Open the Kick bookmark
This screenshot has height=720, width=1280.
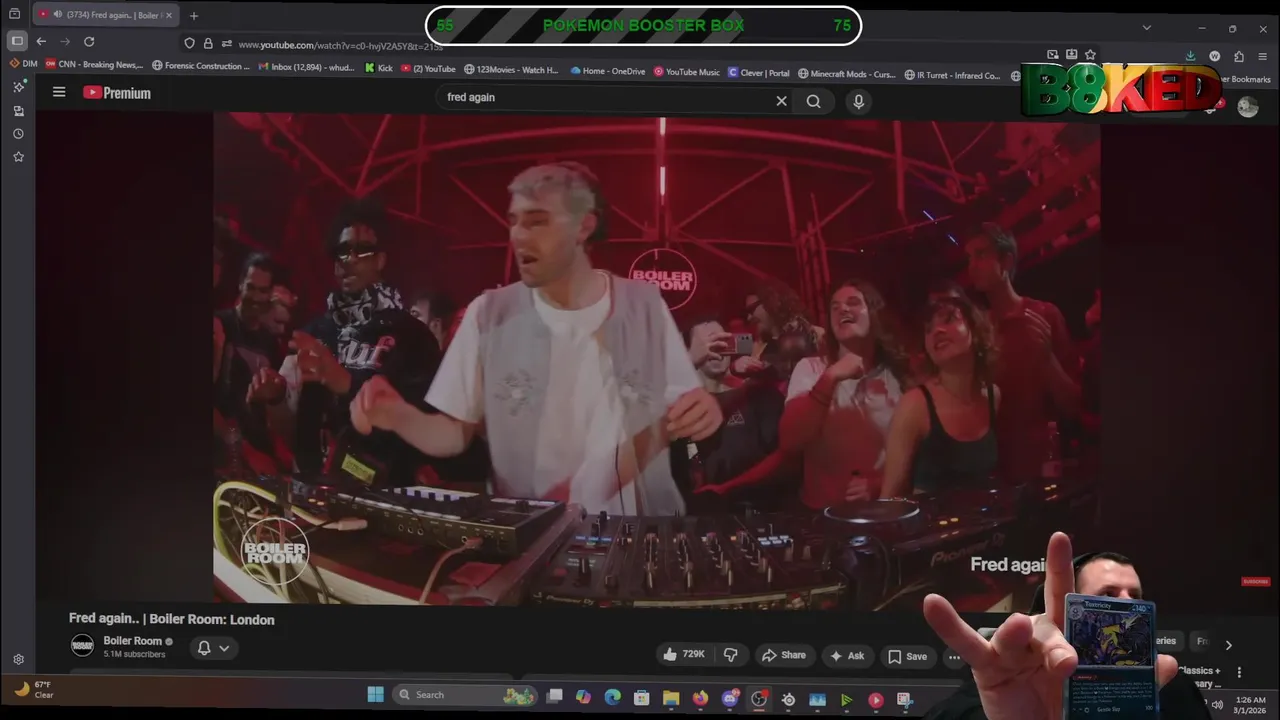click(378, 69)
